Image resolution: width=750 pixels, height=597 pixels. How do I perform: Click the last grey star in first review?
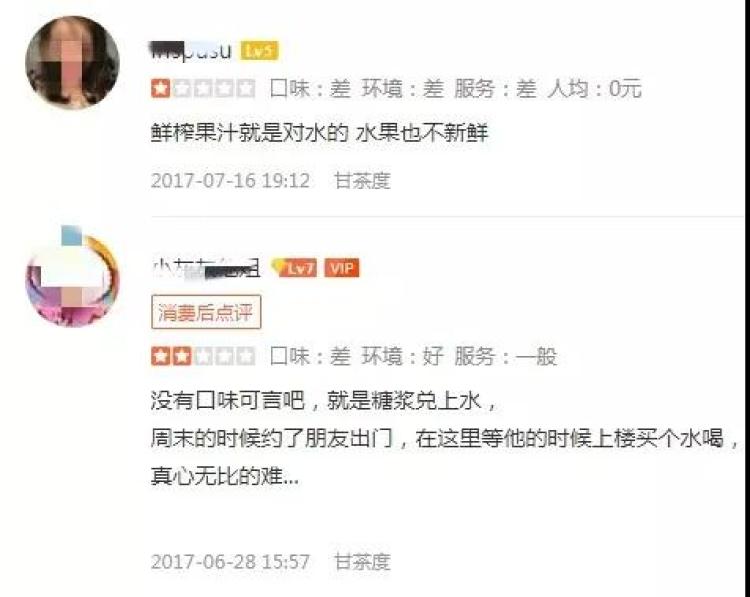click(246, 89)
